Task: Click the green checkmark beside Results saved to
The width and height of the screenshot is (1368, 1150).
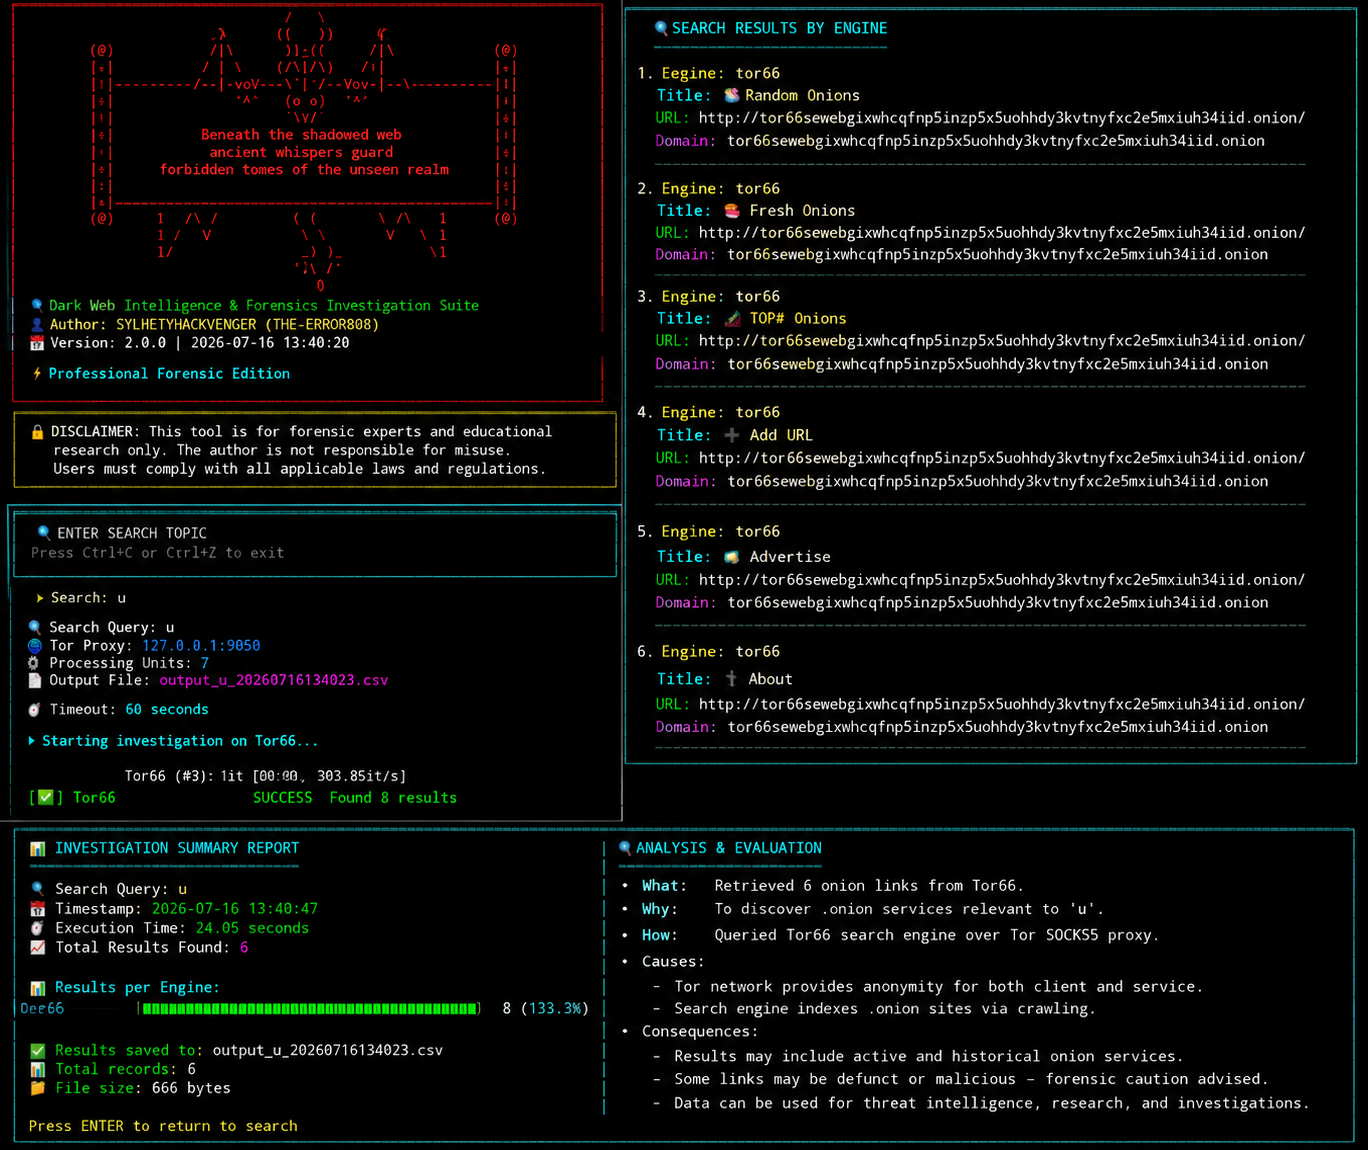Action: [x=38, y=1050]
